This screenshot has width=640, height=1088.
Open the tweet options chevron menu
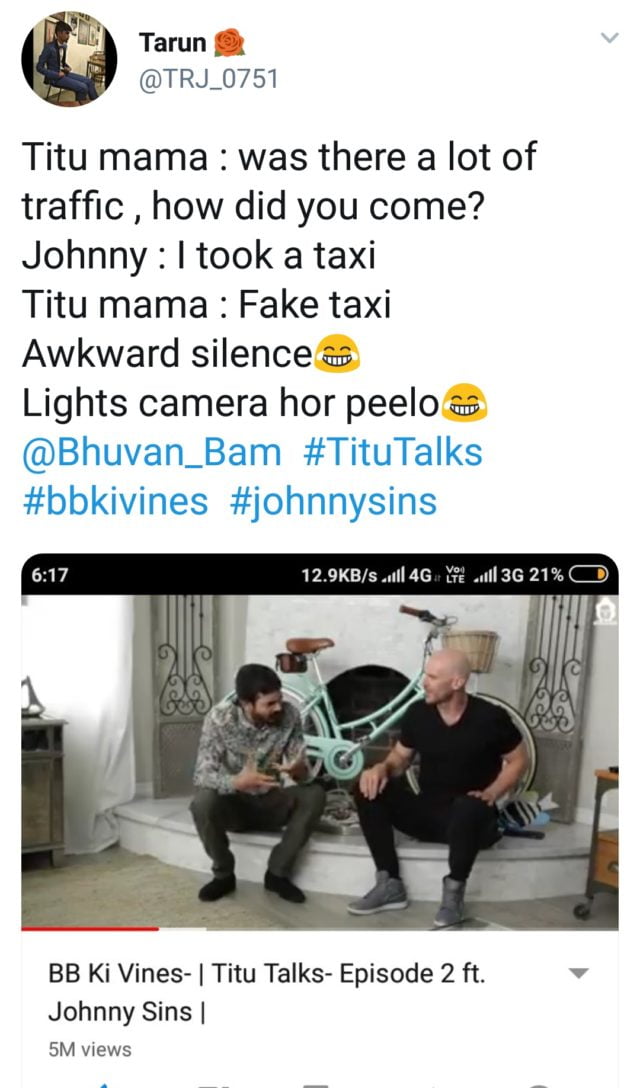click(609, 37)
